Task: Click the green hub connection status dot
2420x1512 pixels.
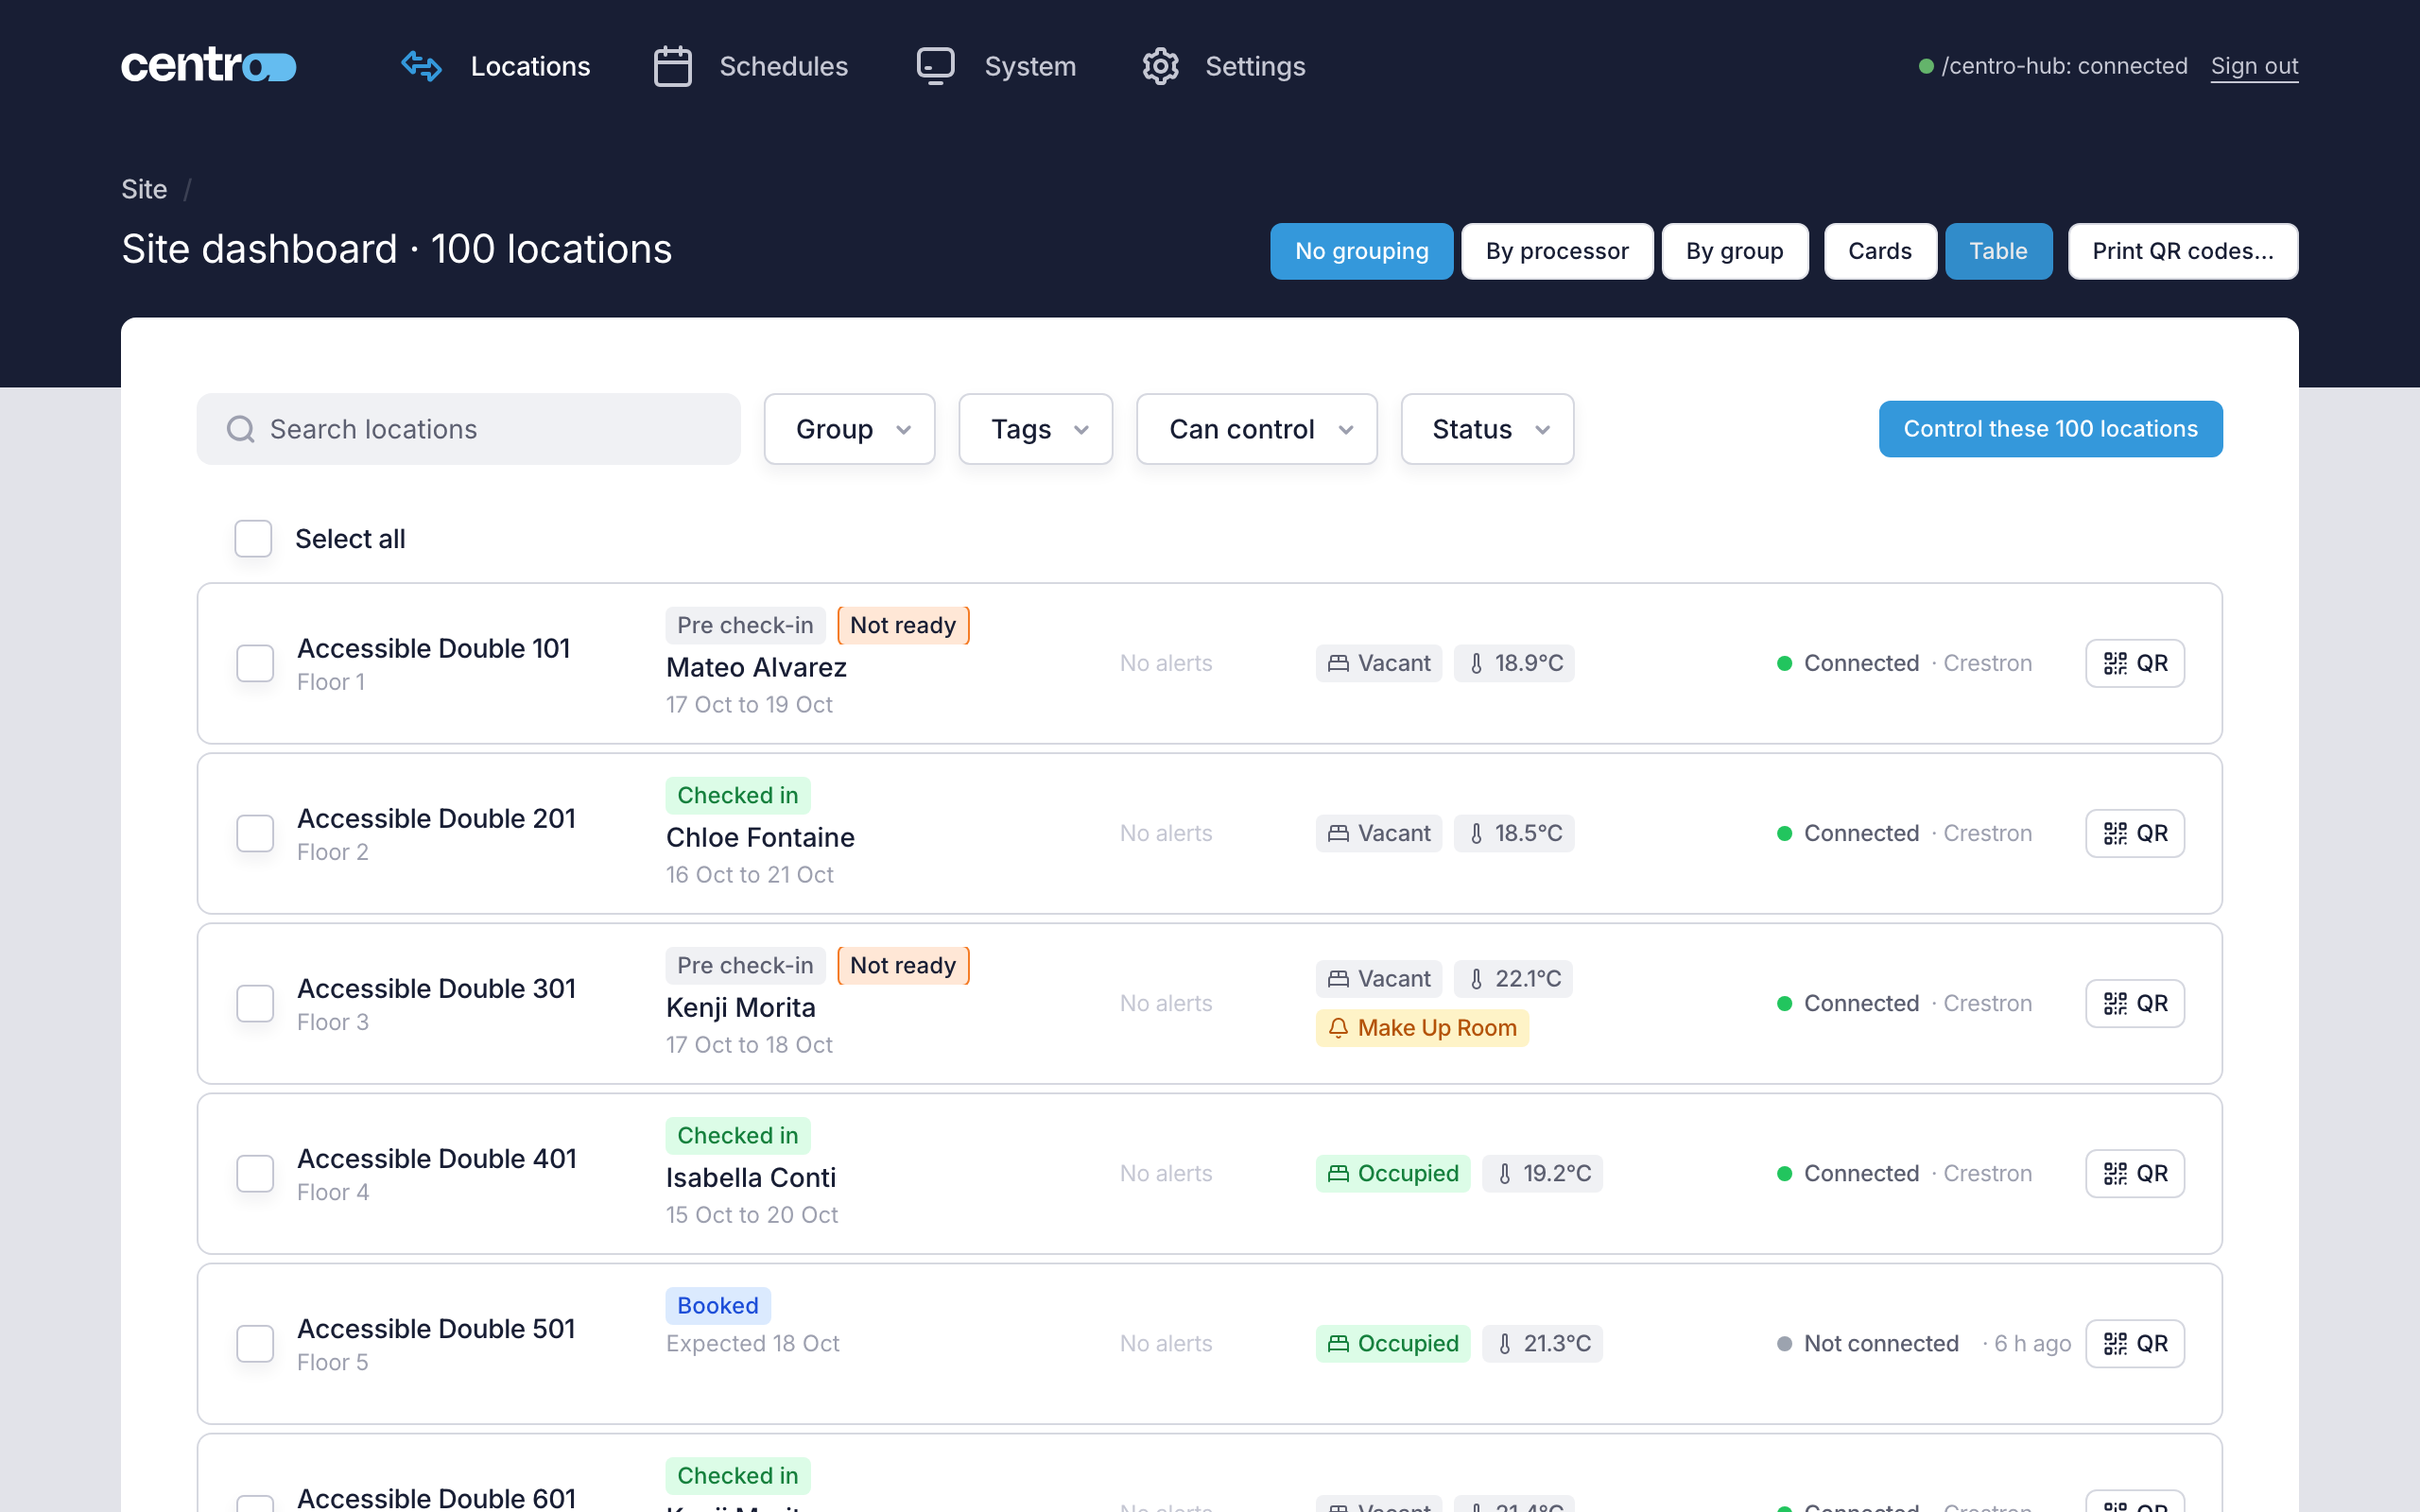Action: click(x=1925, y=66)
